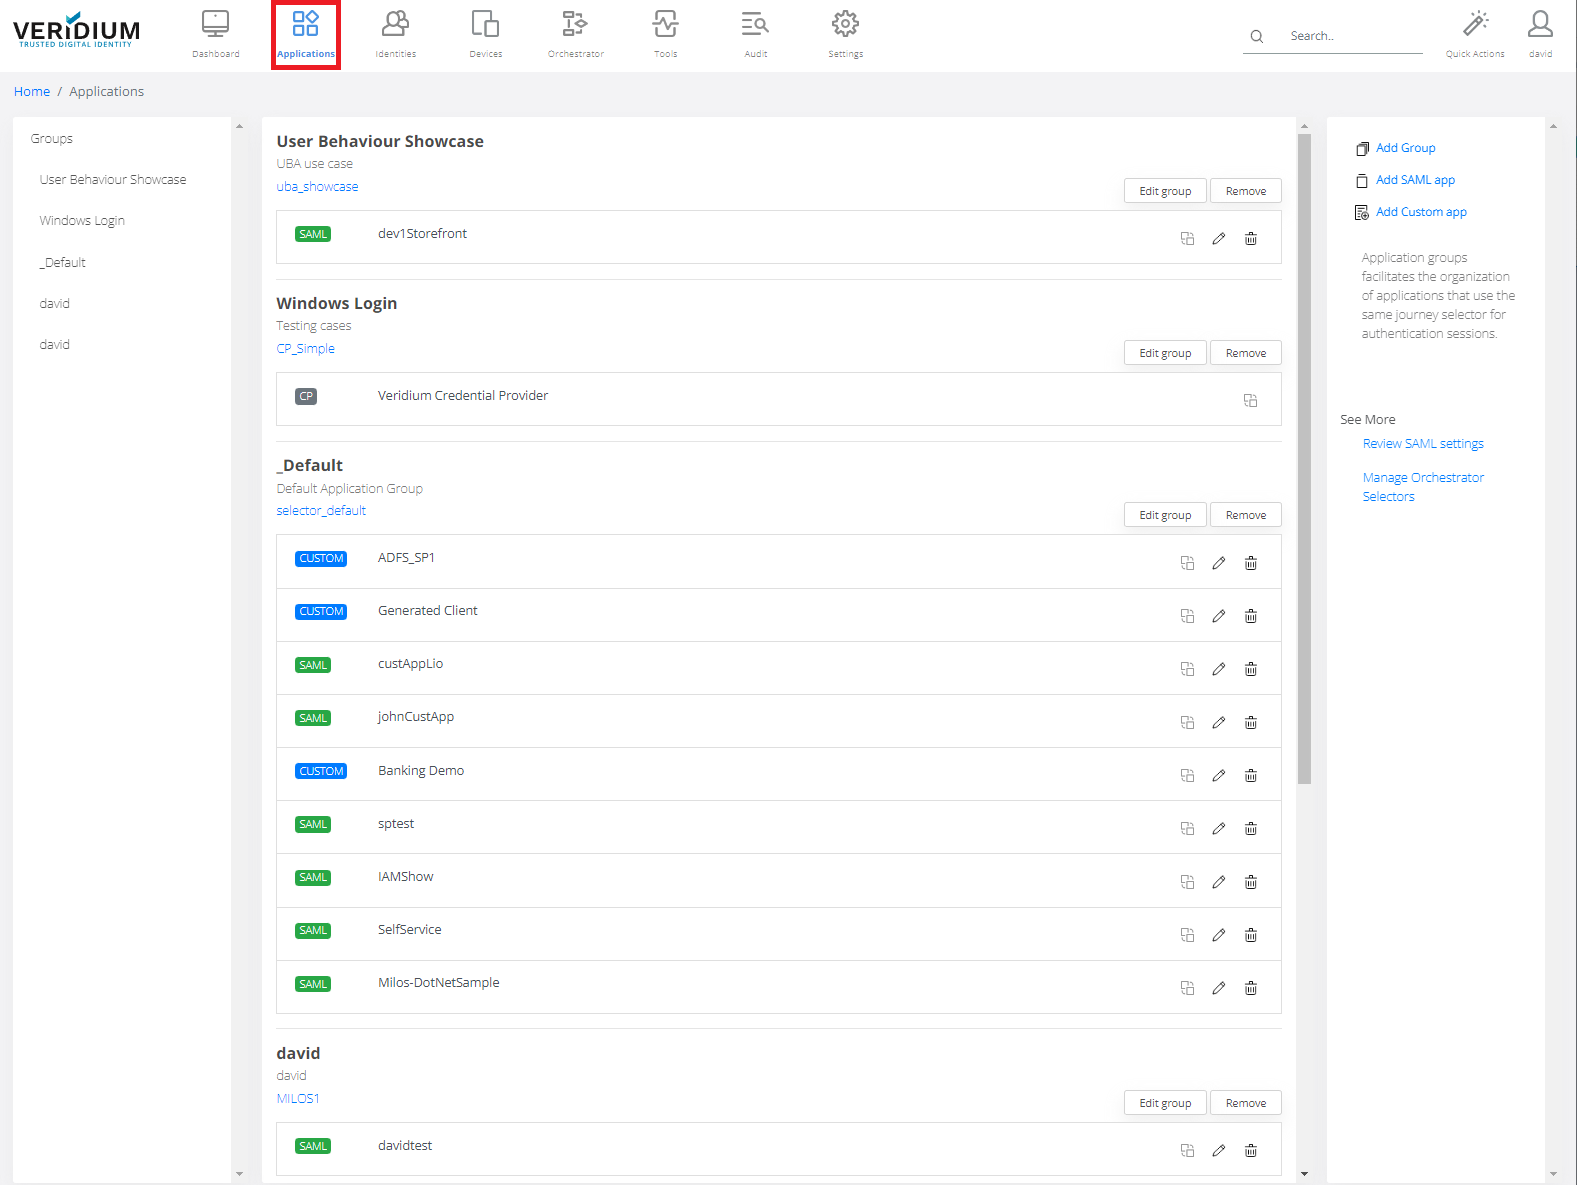
Task: Duplicate the ADFS_SP1 application
Action: 1187,564
